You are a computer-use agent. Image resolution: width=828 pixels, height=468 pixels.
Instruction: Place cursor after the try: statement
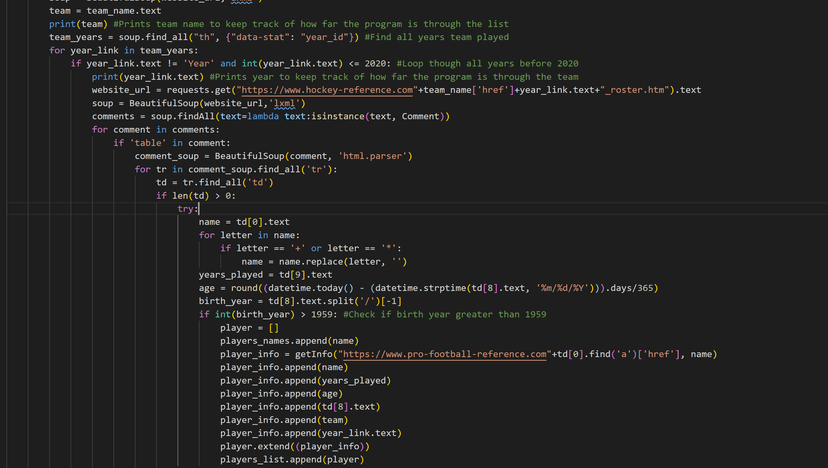[199, 209]
